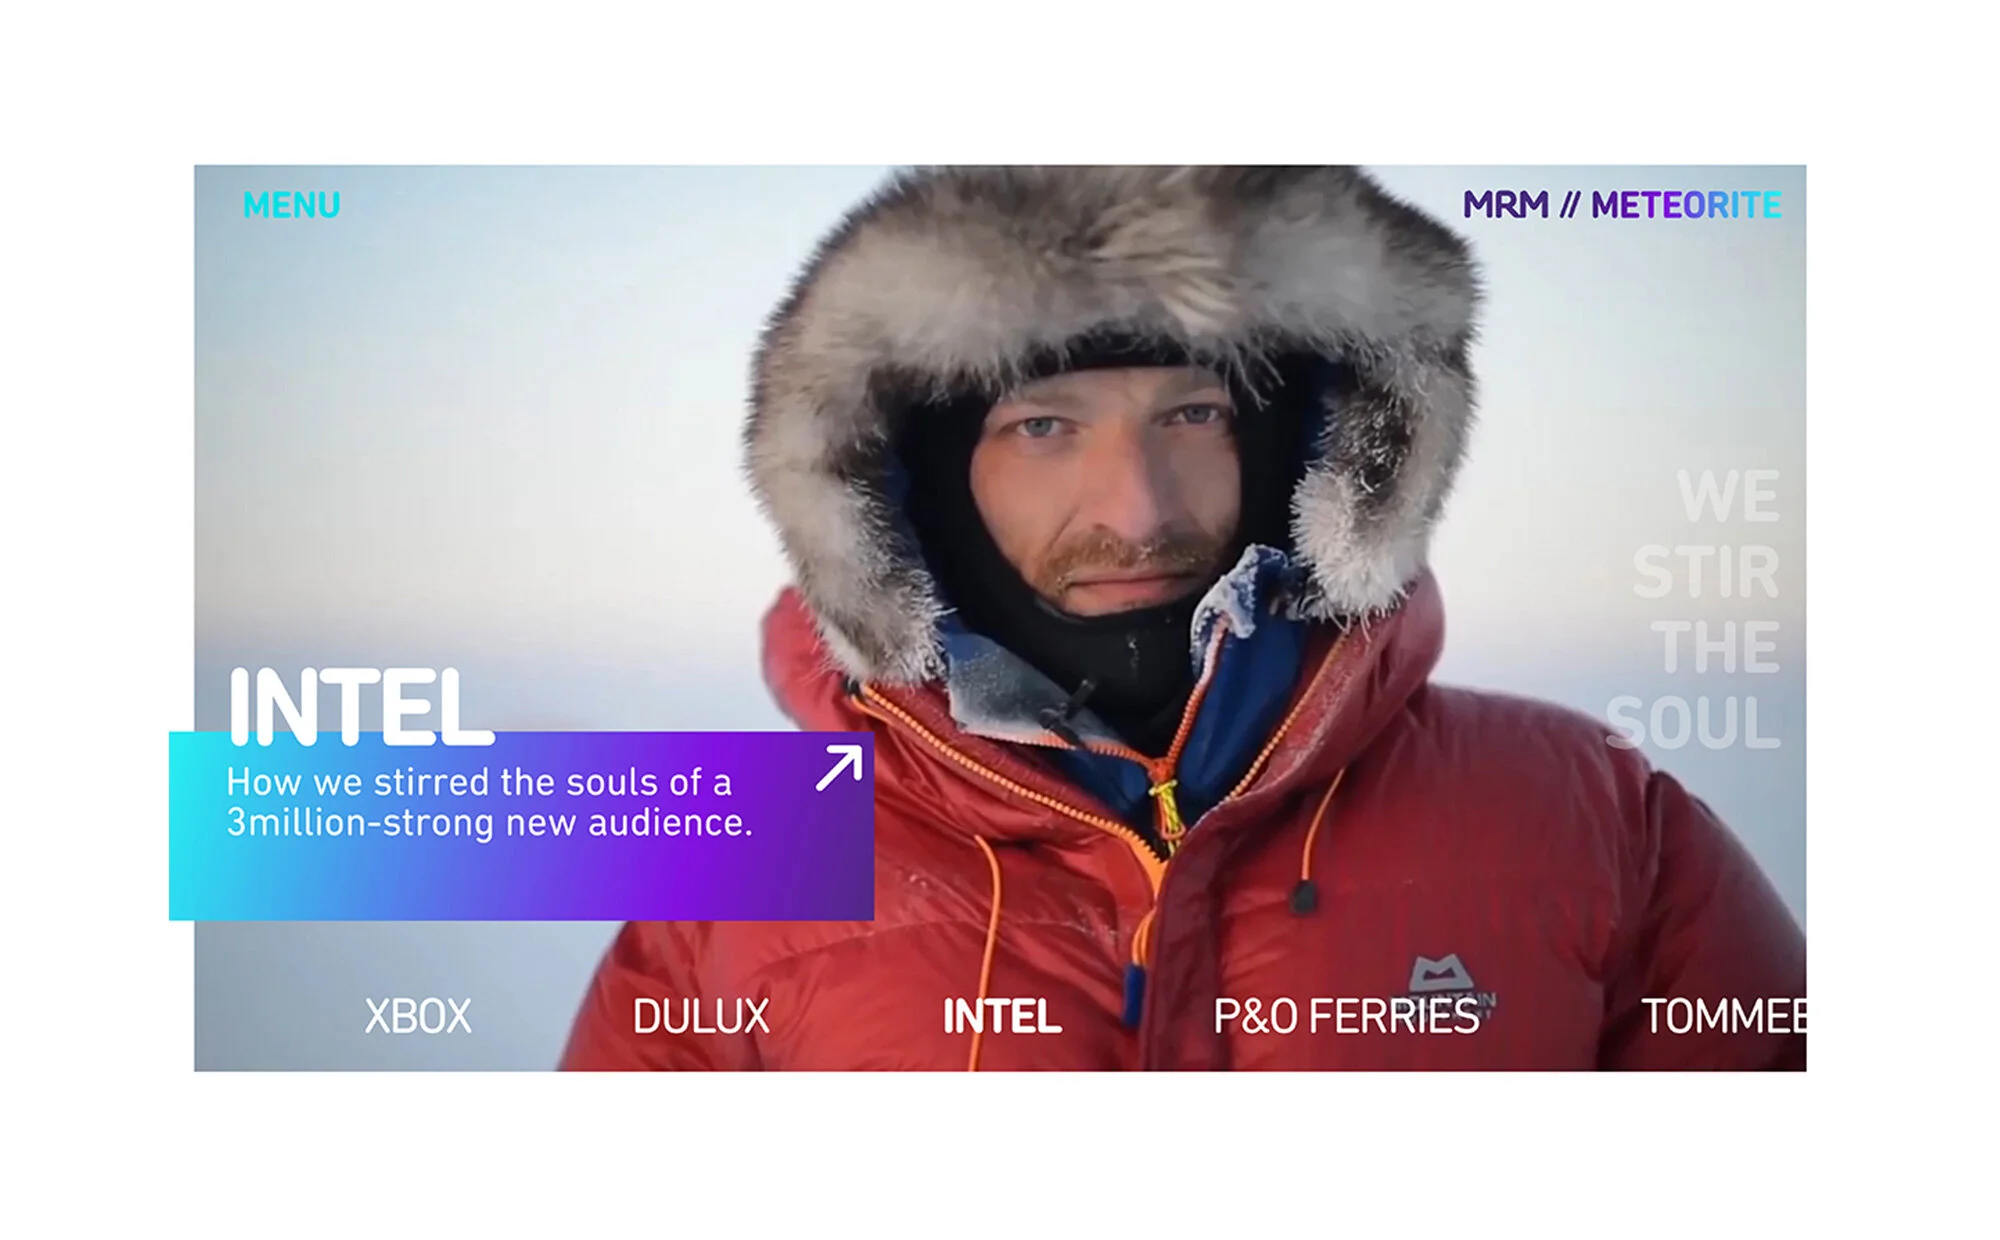Open the MENU in the top corner
Image resolution: width=2000 pixels, height=1240 pixels.
(x=291, y=205)
